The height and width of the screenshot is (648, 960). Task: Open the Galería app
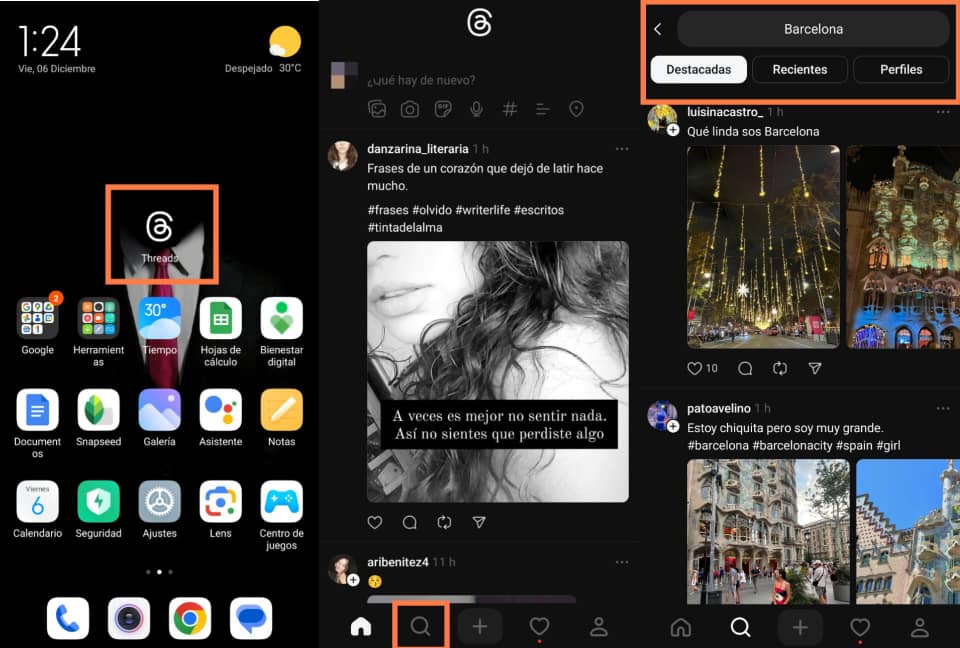159,410
